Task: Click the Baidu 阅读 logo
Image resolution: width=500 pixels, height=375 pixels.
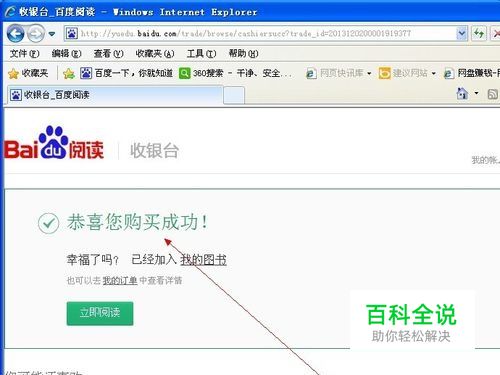Action: (54, 143)
